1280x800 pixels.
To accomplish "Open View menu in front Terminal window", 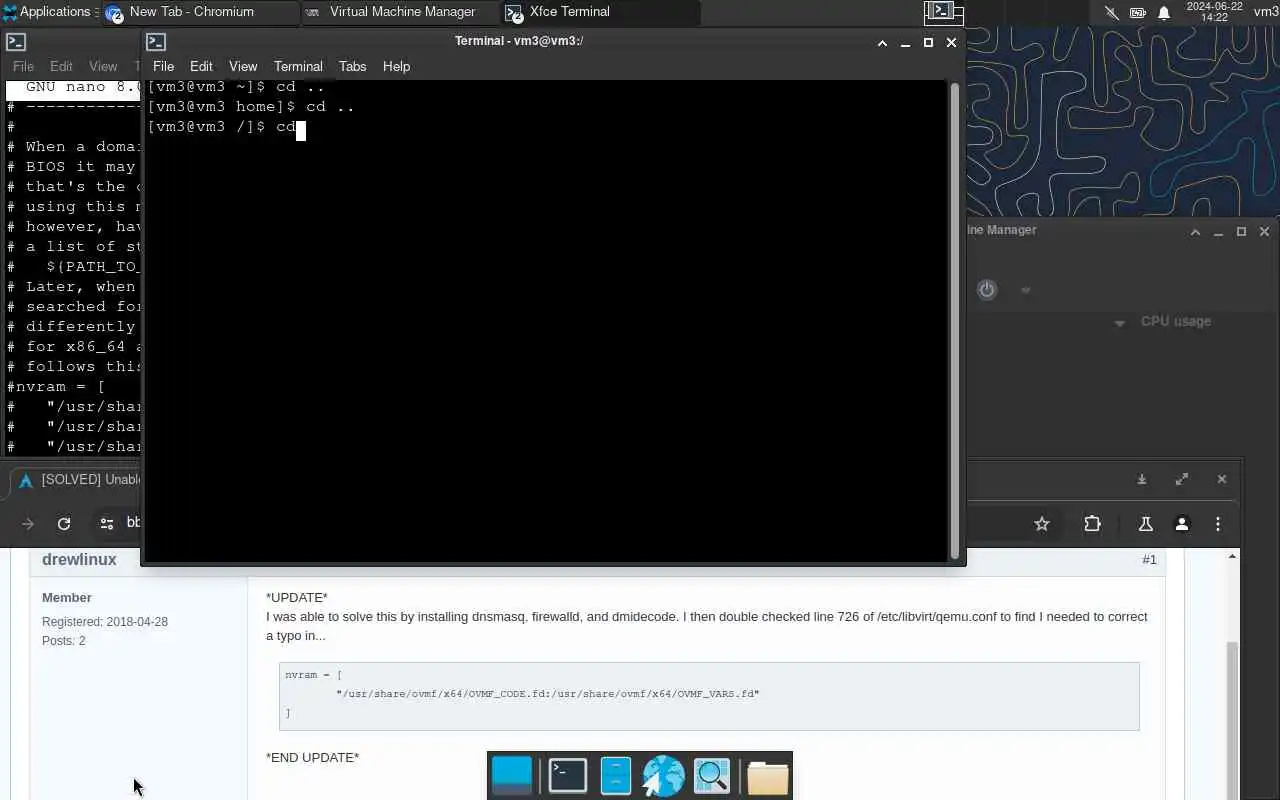I will pos(243,66).
